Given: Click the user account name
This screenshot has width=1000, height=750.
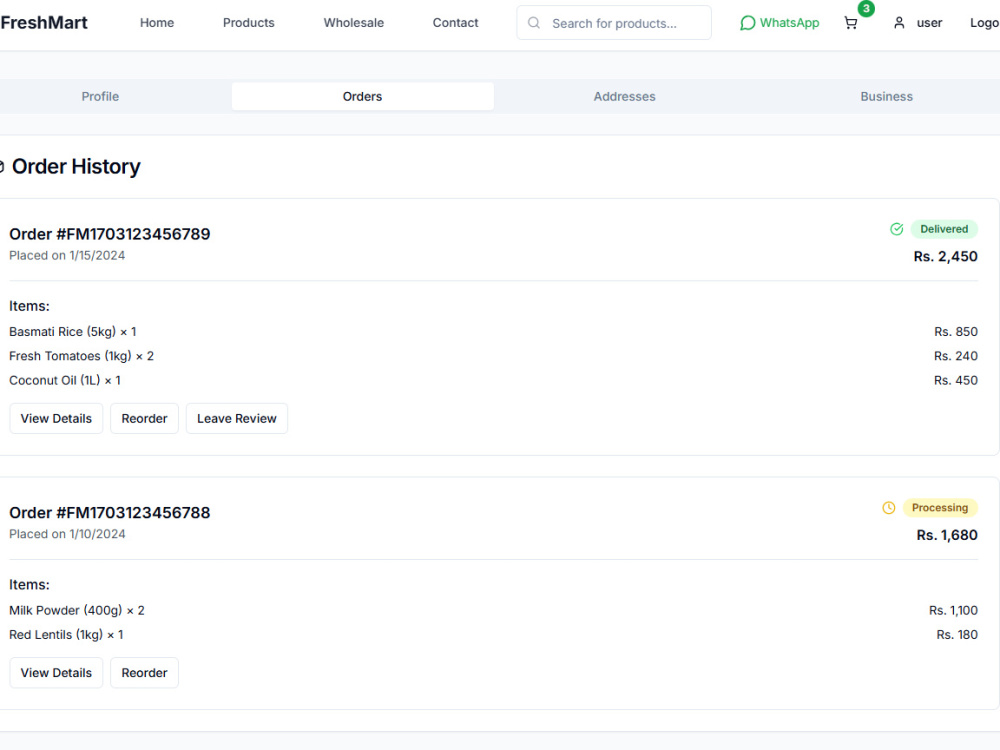Looking at the screenshot, I should (929, 23).
